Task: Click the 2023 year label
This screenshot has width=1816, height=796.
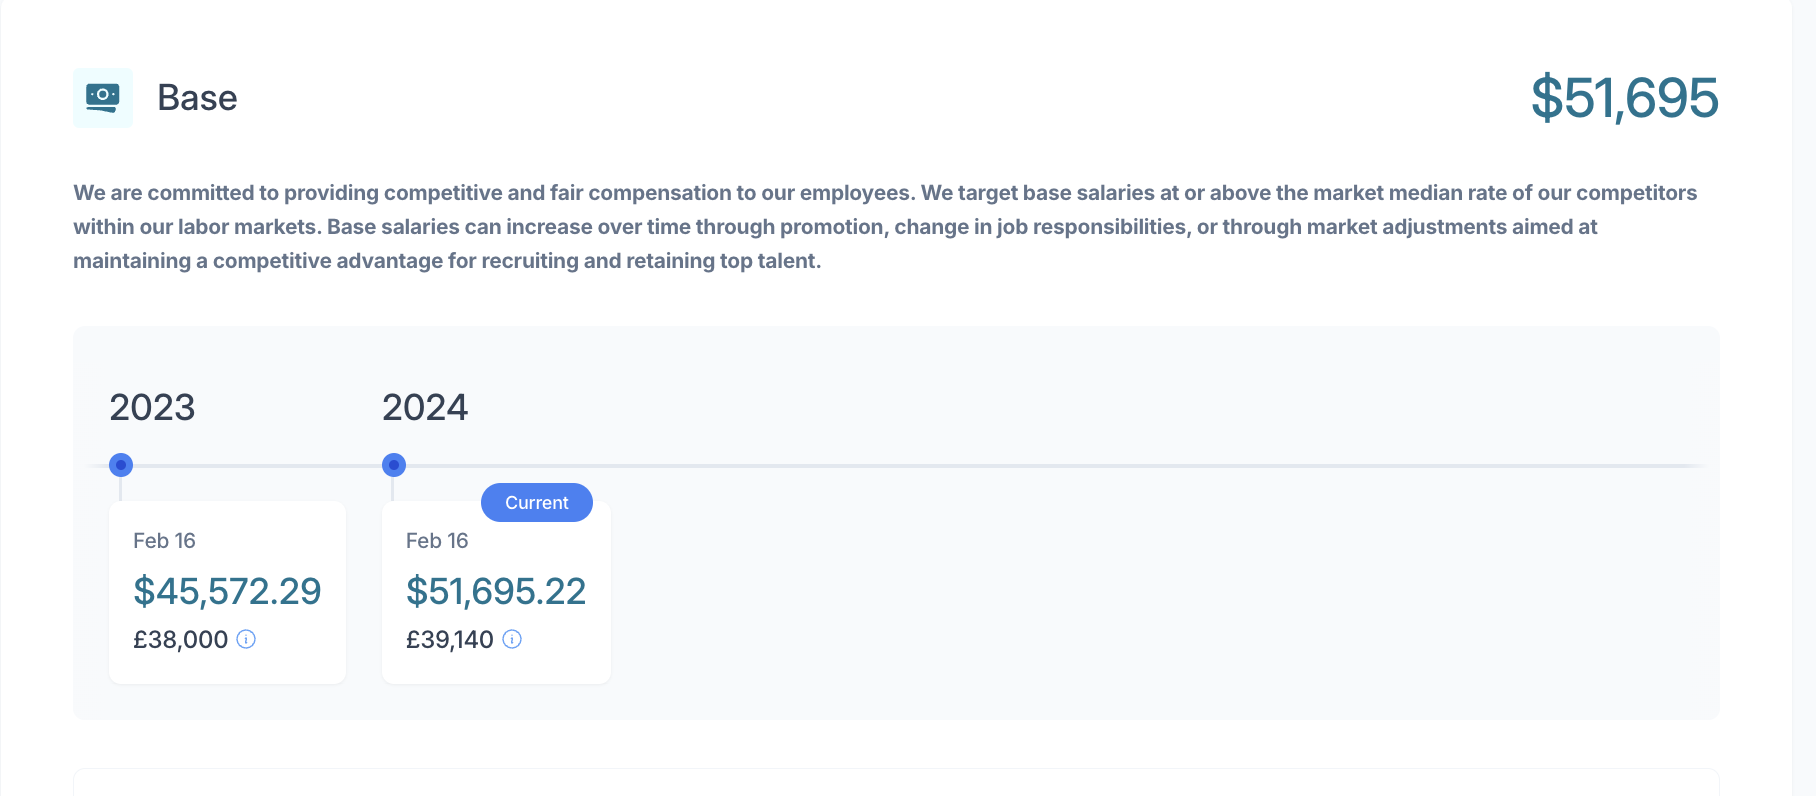Action: point(152,407)
